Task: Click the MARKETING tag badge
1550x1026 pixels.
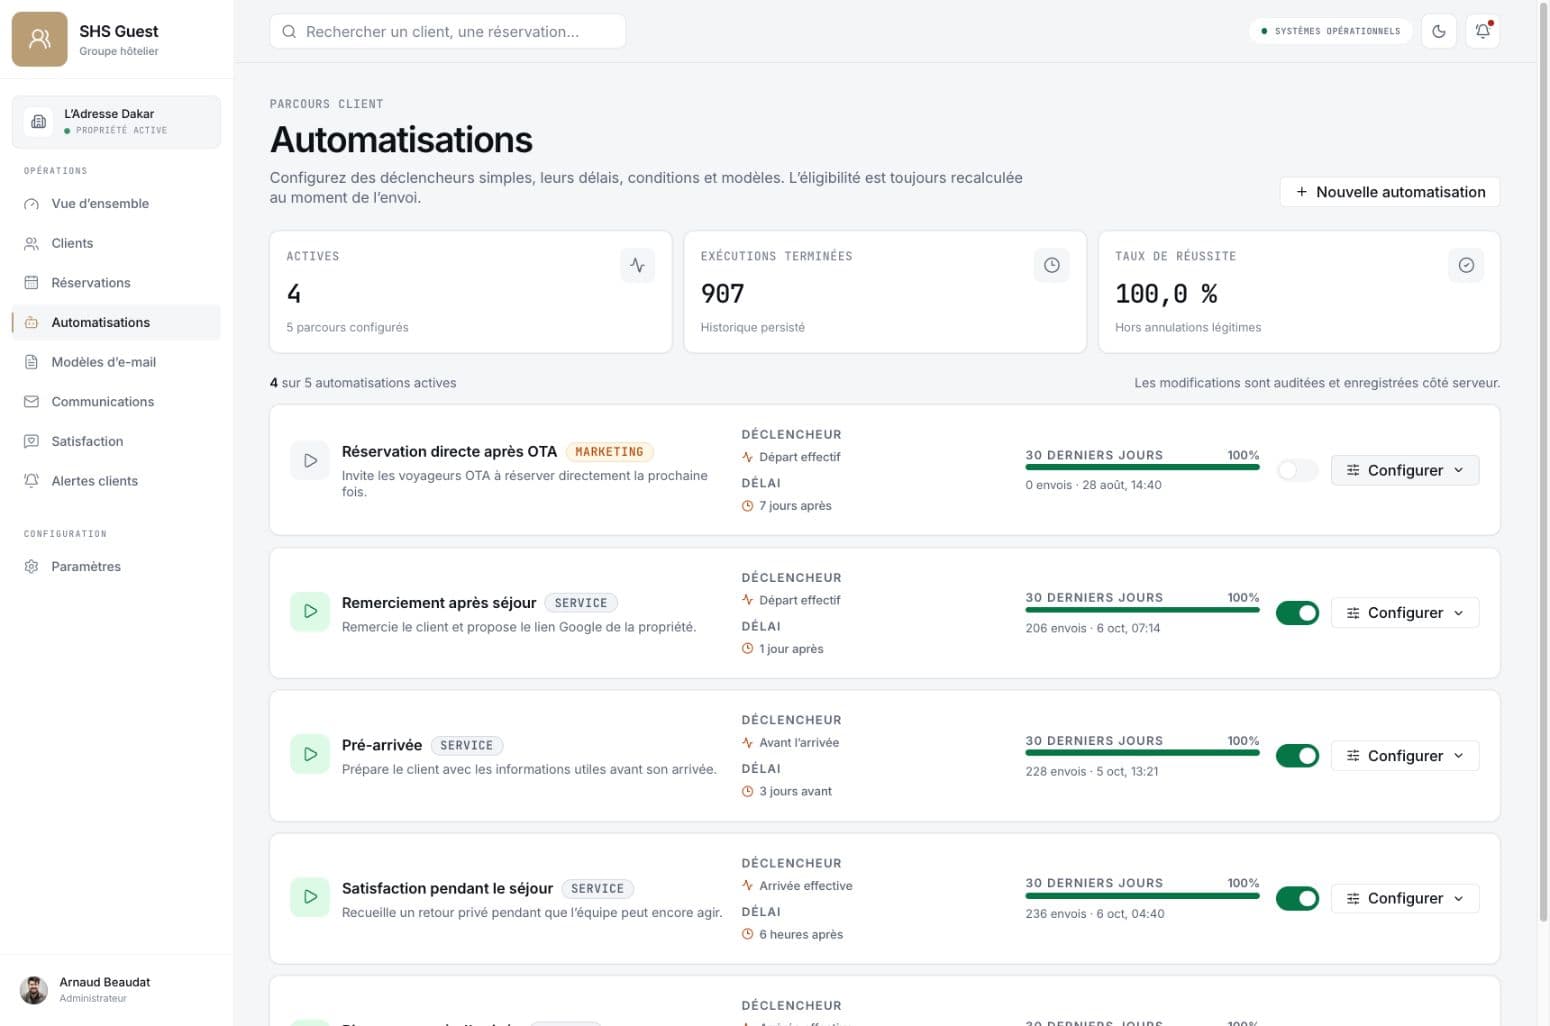Action: point(610,452)
